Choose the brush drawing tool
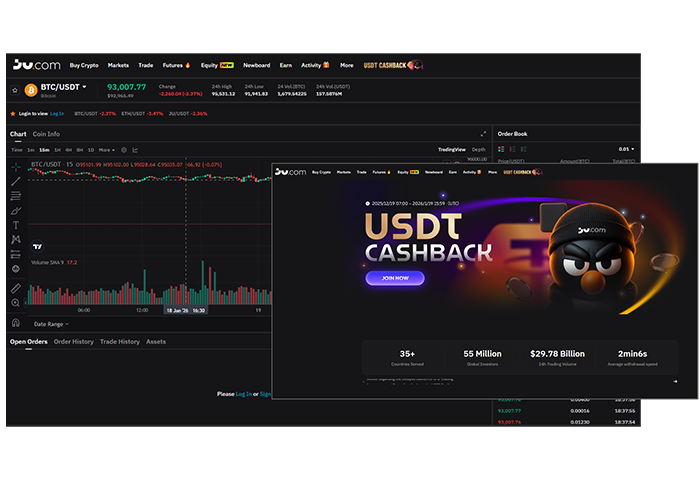 click(16, 211)
